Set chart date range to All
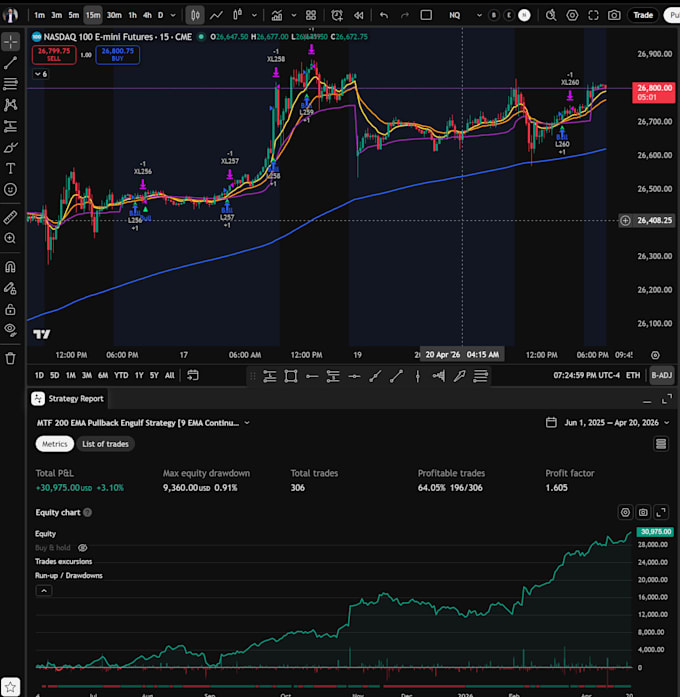Viewport: 680px width, 697px height. (170, 375)
